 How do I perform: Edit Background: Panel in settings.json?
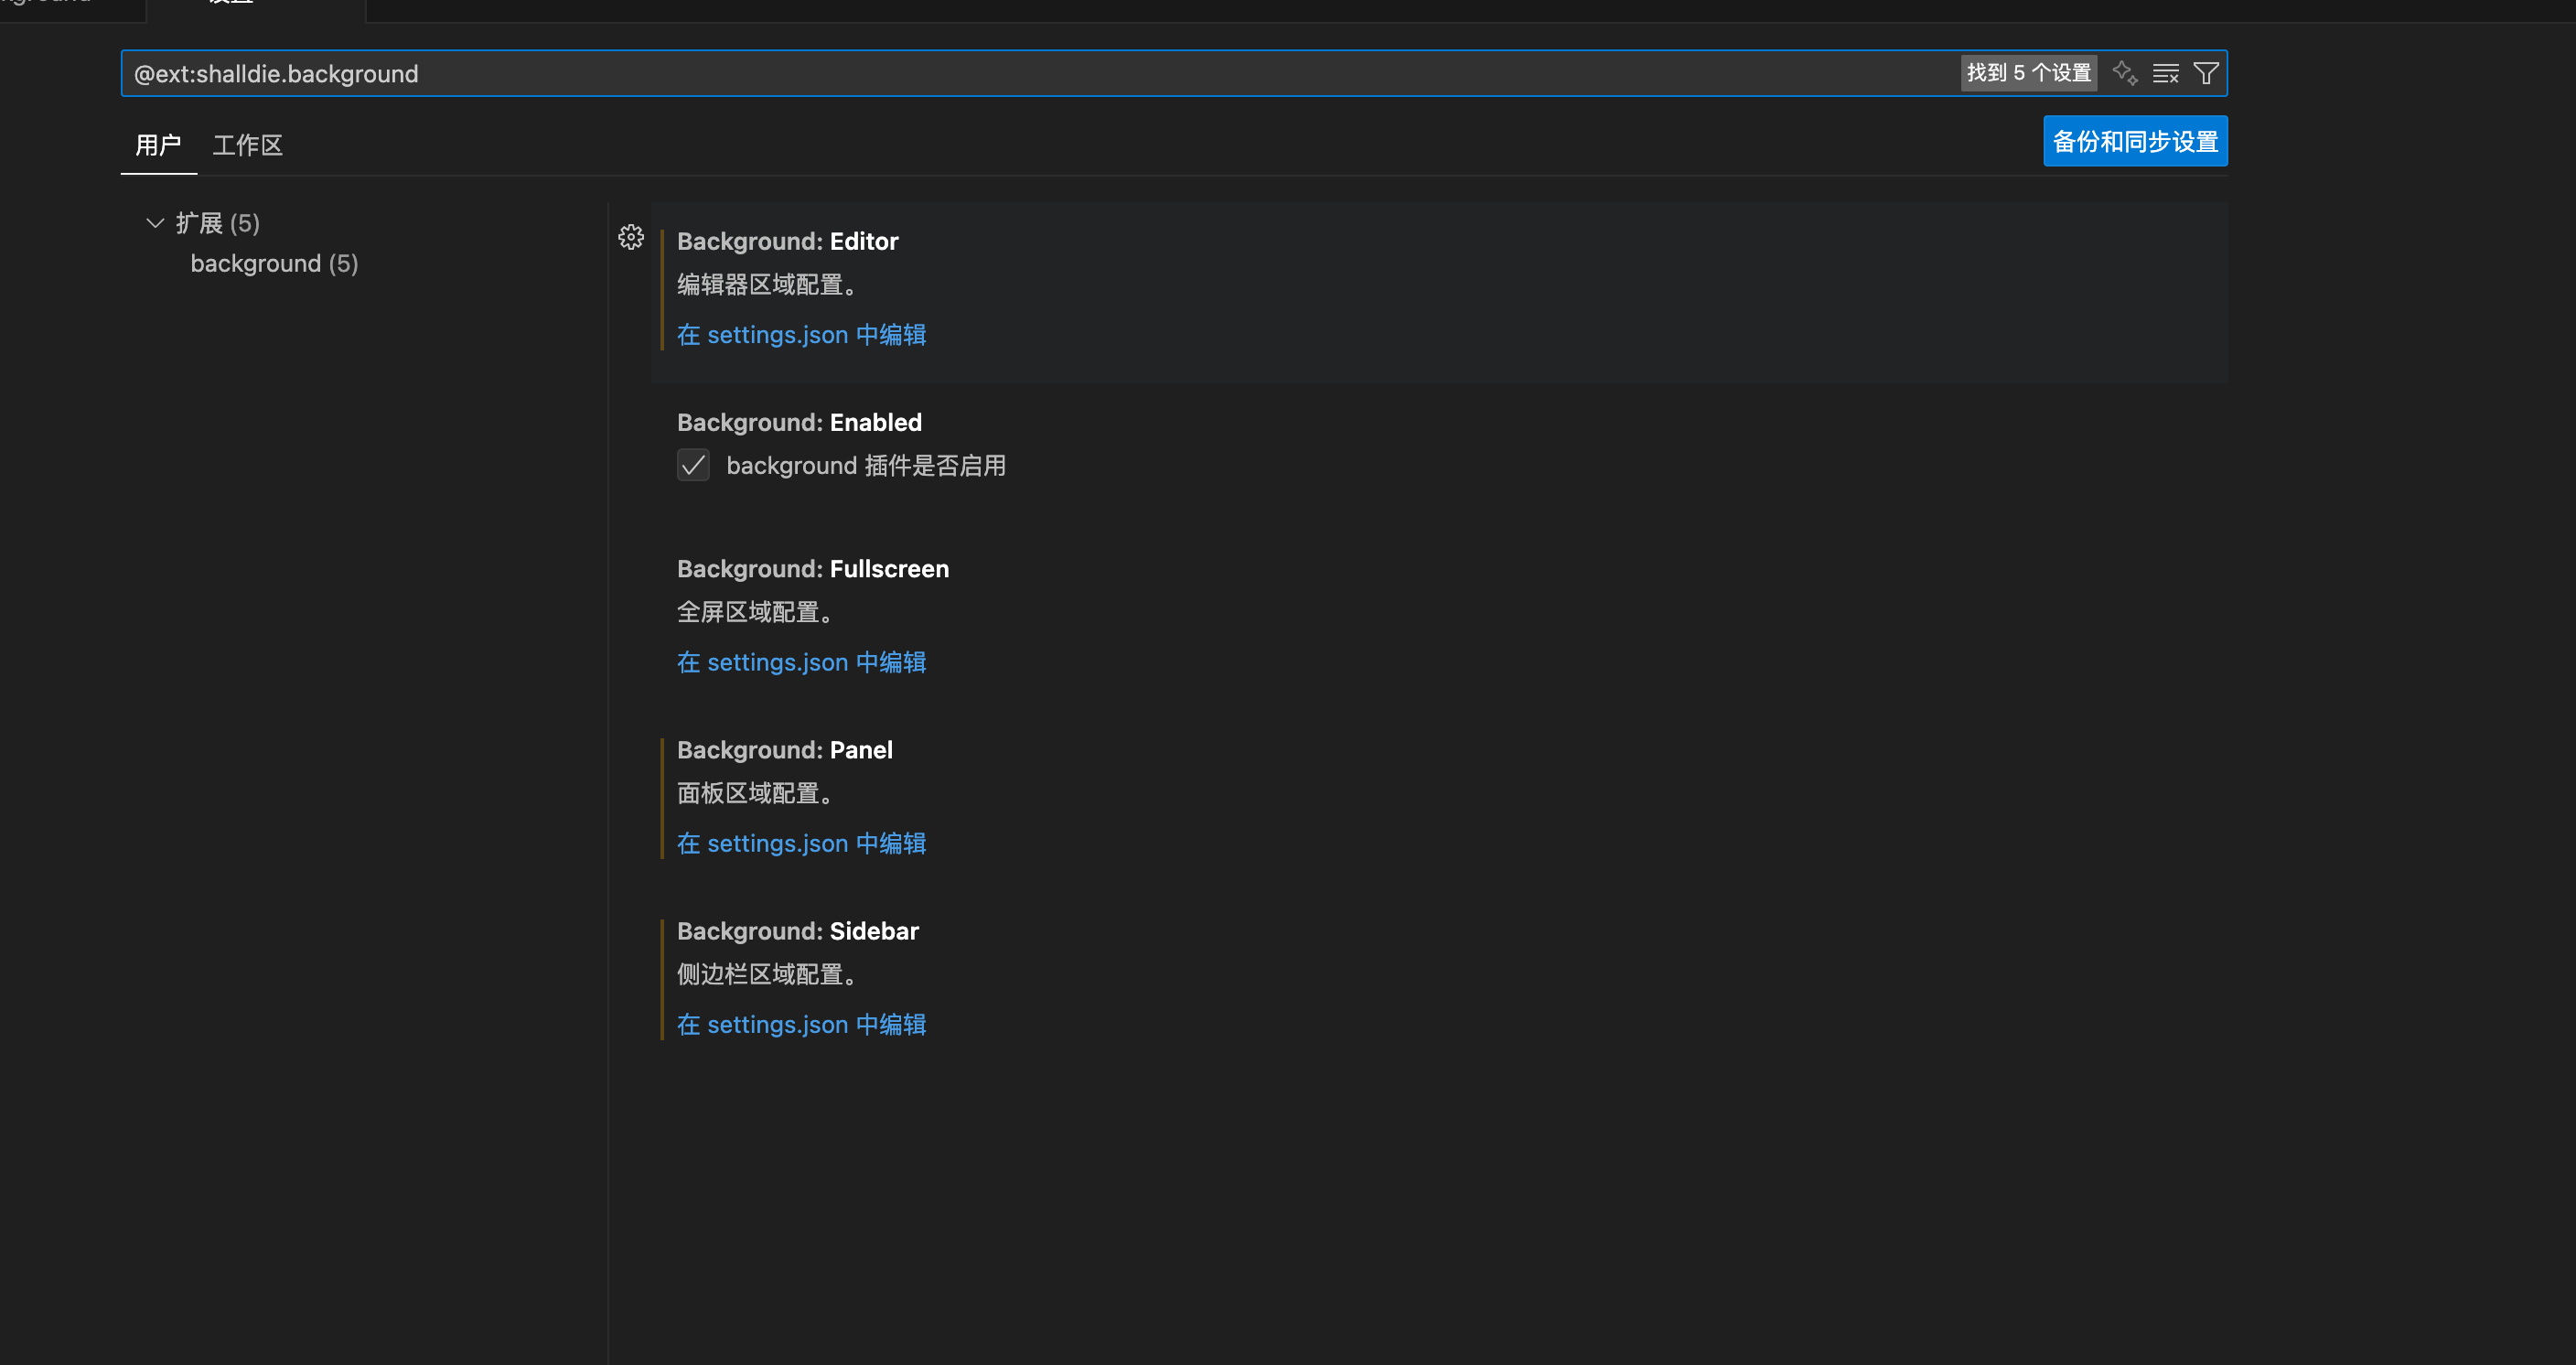click(801, 843)
